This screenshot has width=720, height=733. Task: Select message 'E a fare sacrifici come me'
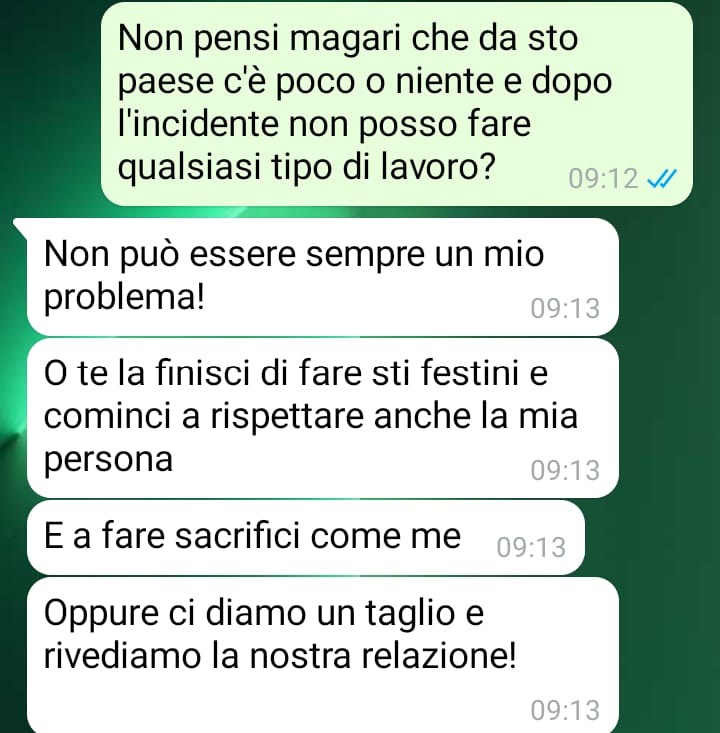[306, 538]
